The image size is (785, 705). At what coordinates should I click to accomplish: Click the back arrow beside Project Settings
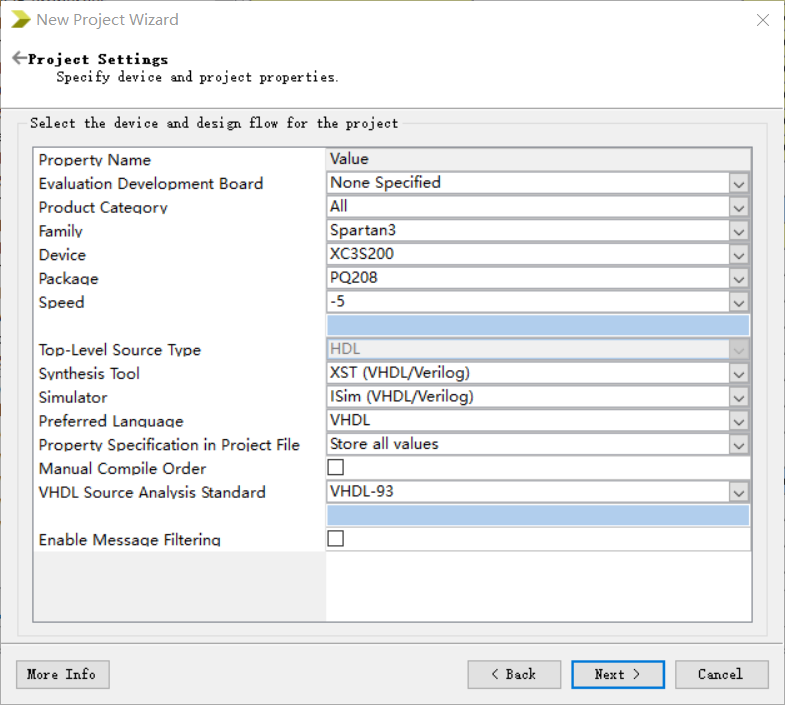click(18, 59)
